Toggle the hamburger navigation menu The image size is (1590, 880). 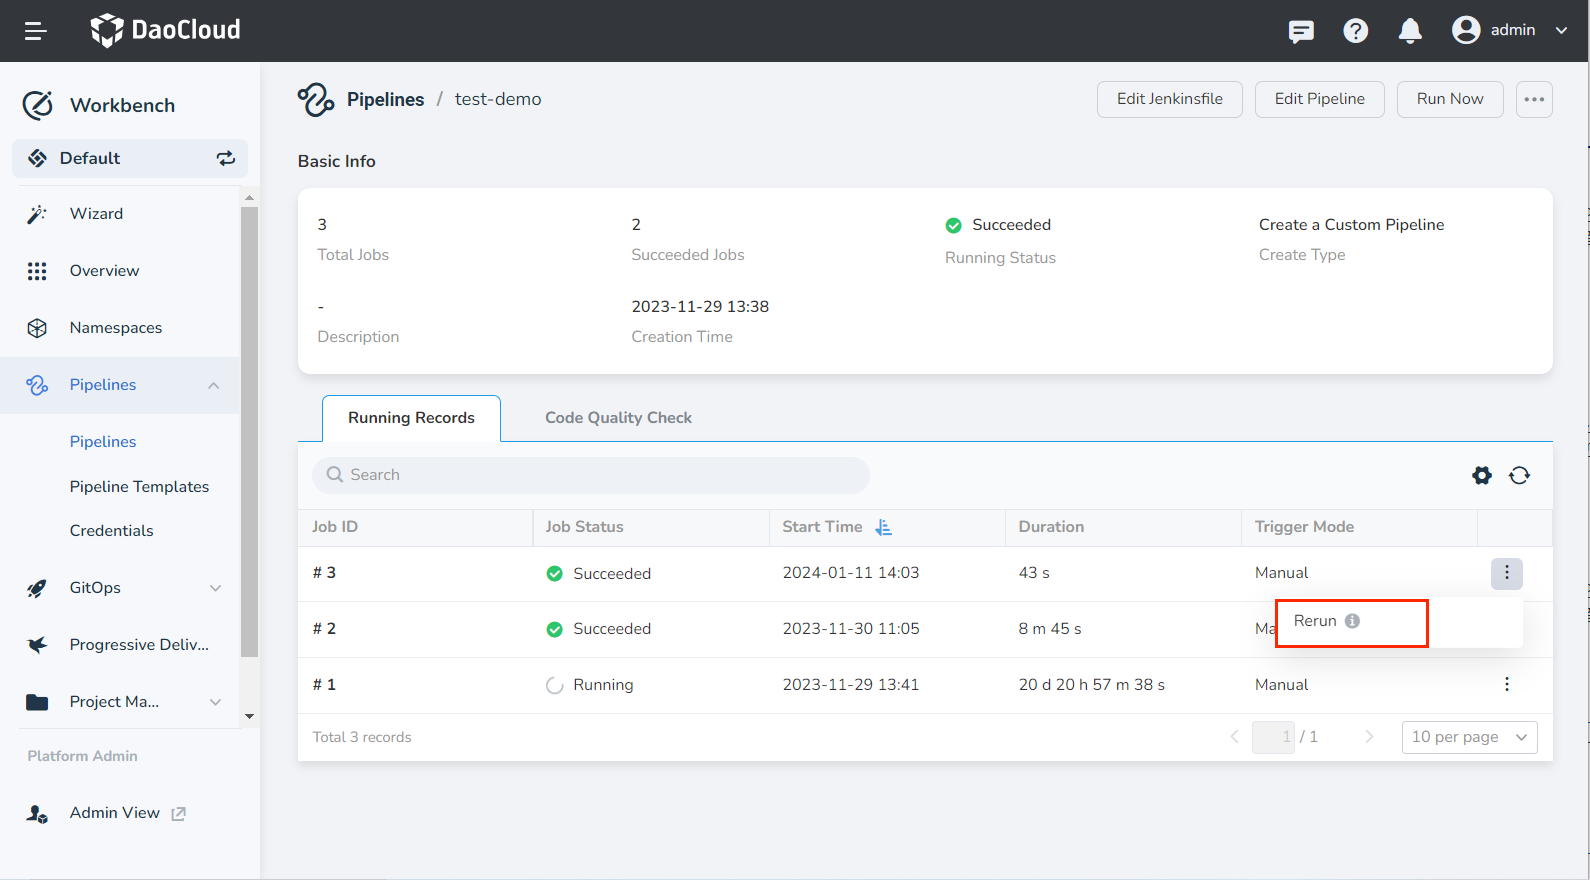pos(36,31)
